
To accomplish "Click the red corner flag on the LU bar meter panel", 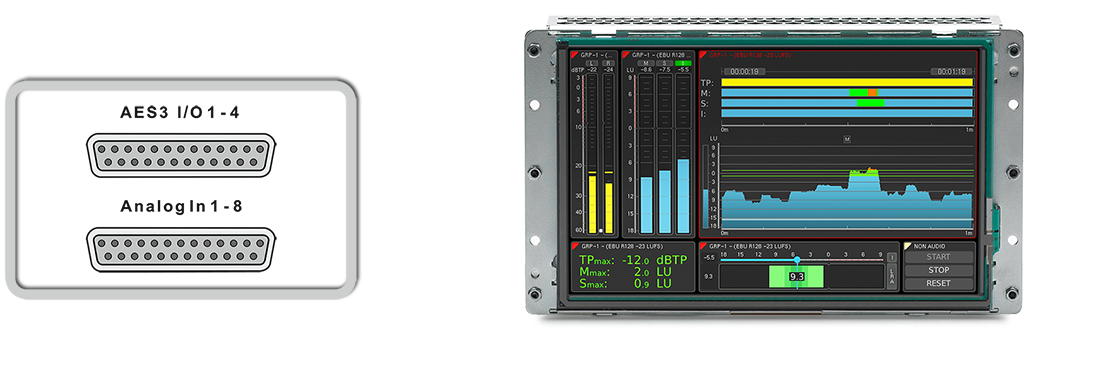I will (626, 55).
